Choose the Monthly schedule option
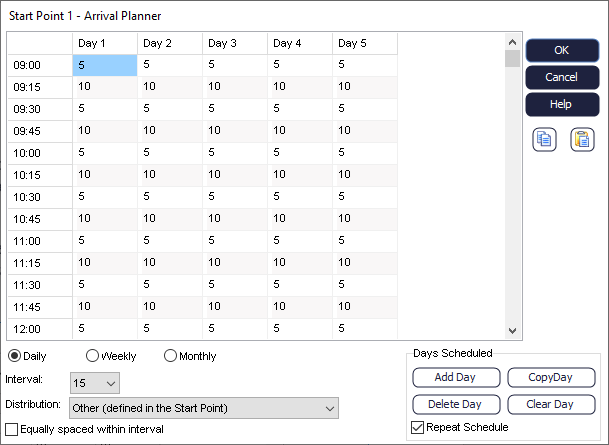This screenshot has height=445, width=609. (x=170, y=356)
